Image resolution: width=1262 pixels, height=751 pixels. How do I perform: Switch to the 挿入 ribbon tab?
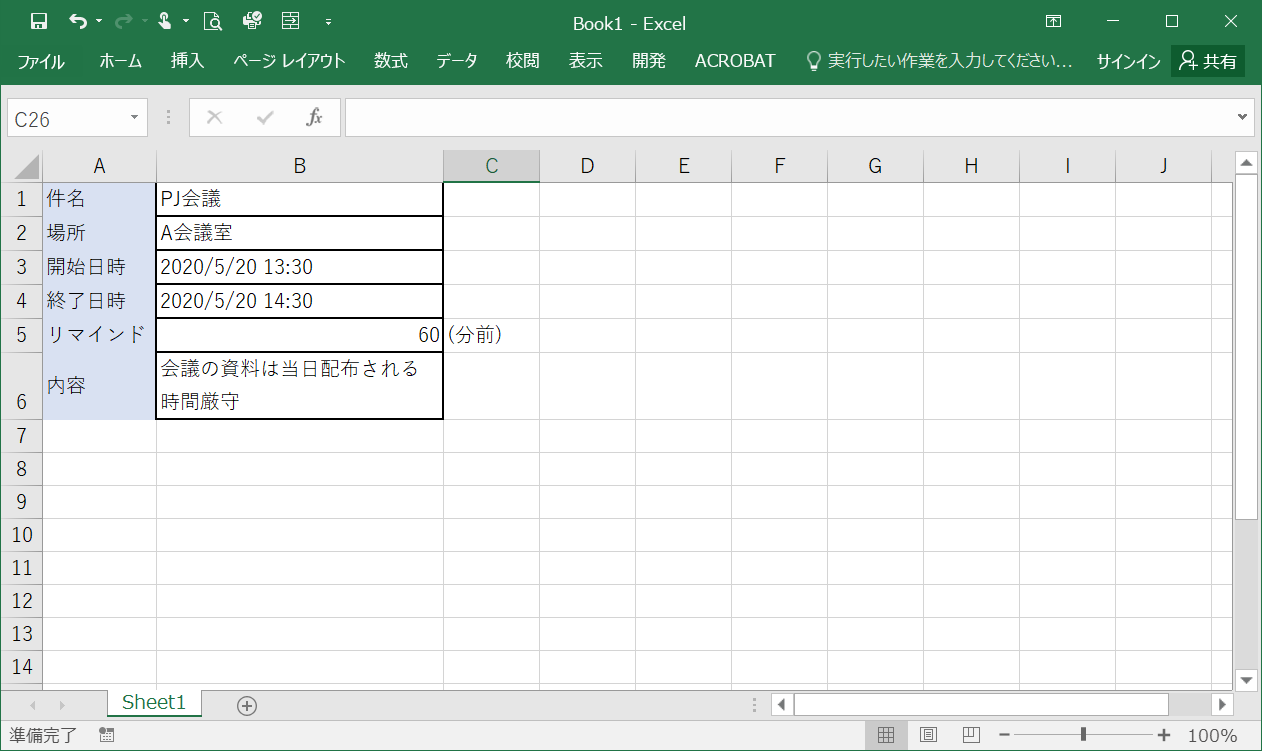point(187,61)
